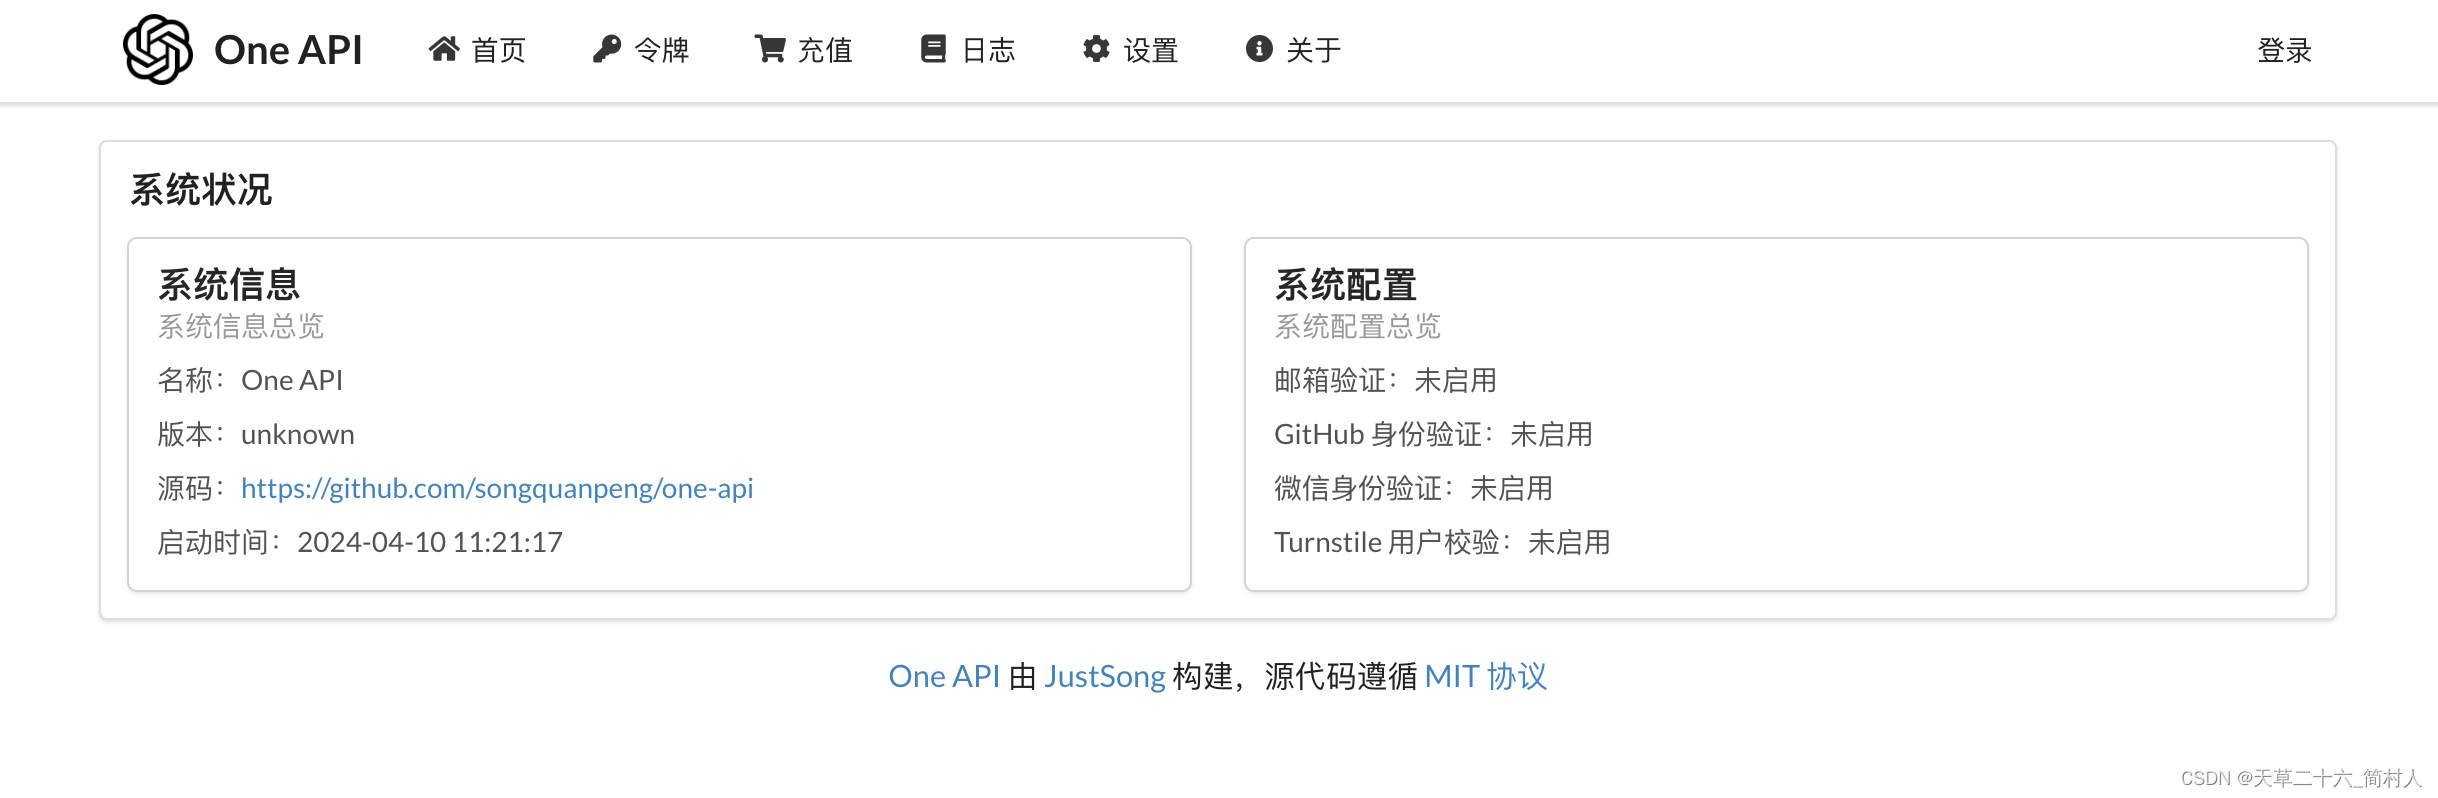Click the 系统配置总览 subtitle
This screenshot has width=2438, height=798.
(1358, 326)
